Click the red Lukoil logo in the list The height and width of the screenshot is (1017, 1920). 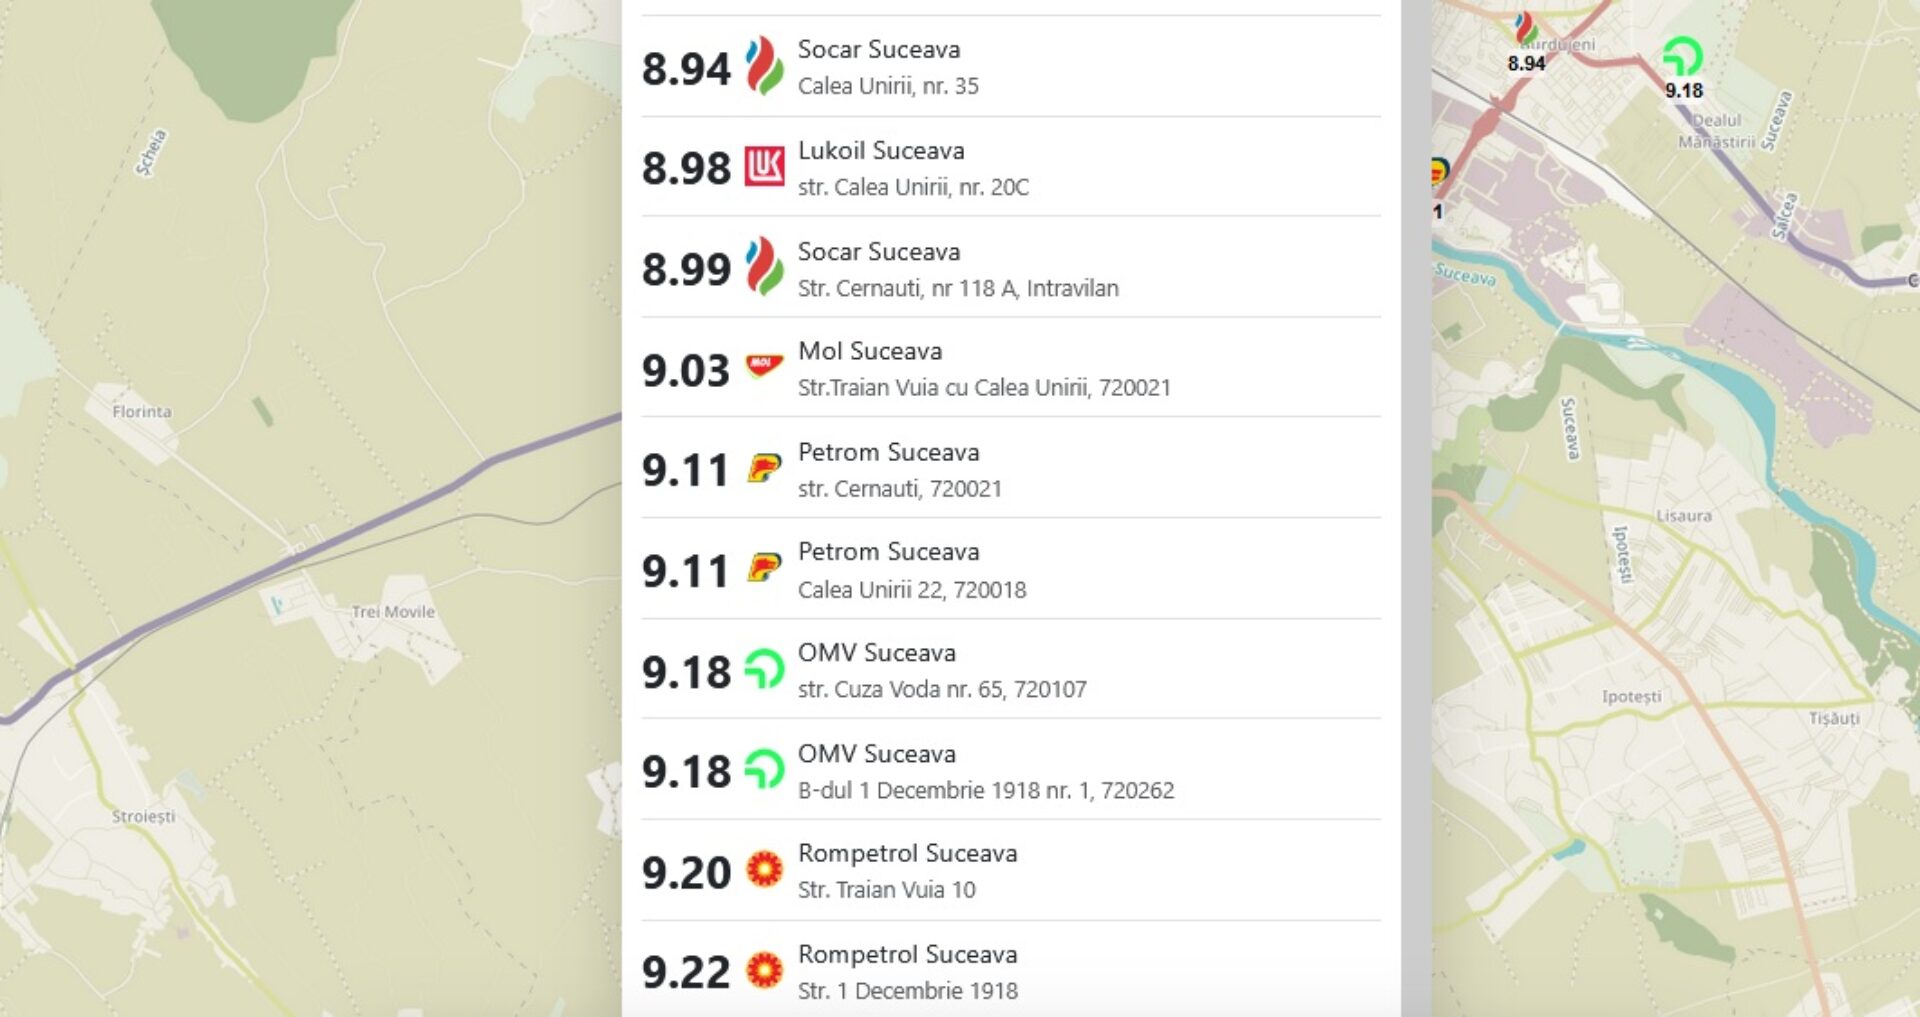pos(764,167)
